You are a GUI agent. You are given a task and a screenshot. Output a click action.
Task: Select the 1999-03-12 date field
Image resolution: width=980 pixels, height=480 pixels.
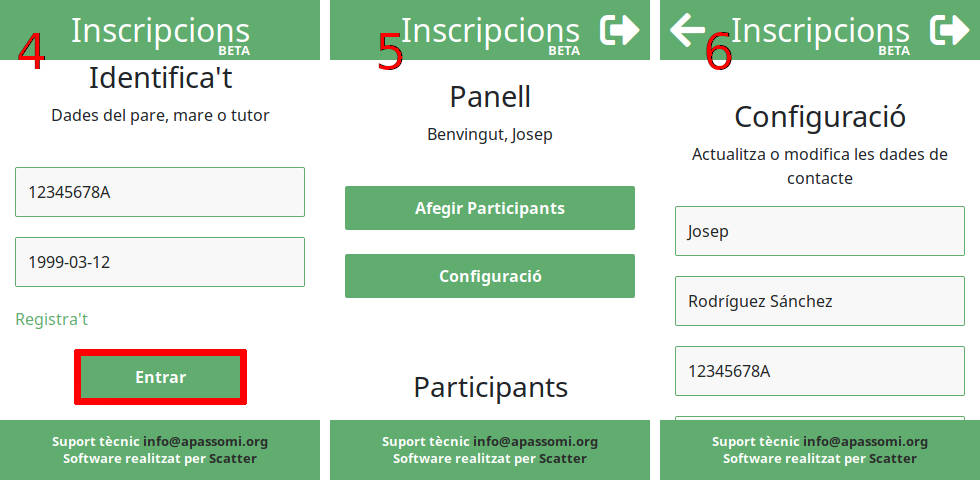pyautogui.click(x=160, y=262)
